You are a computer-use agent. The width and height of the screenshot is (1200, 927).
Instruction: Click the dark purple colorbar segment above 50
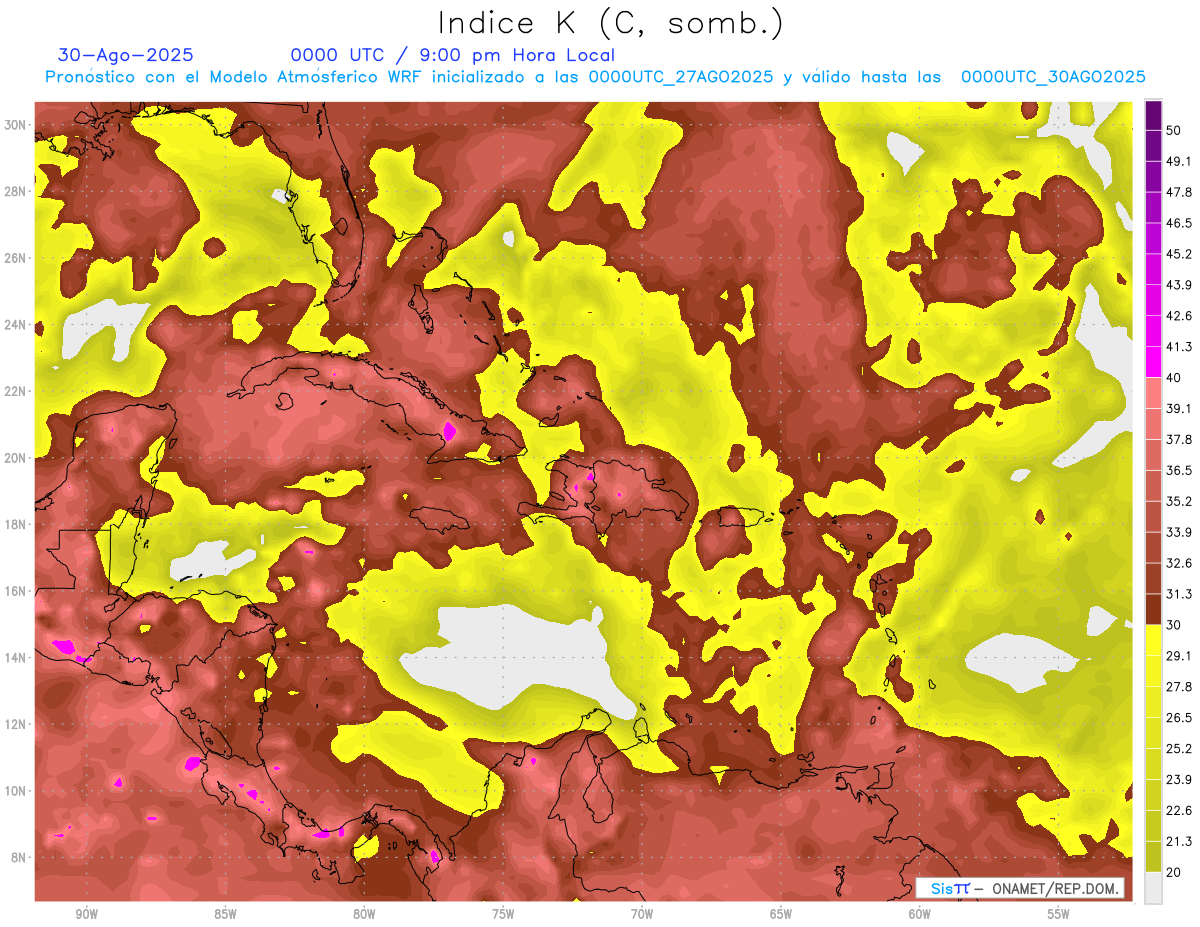coord(1153,116)
